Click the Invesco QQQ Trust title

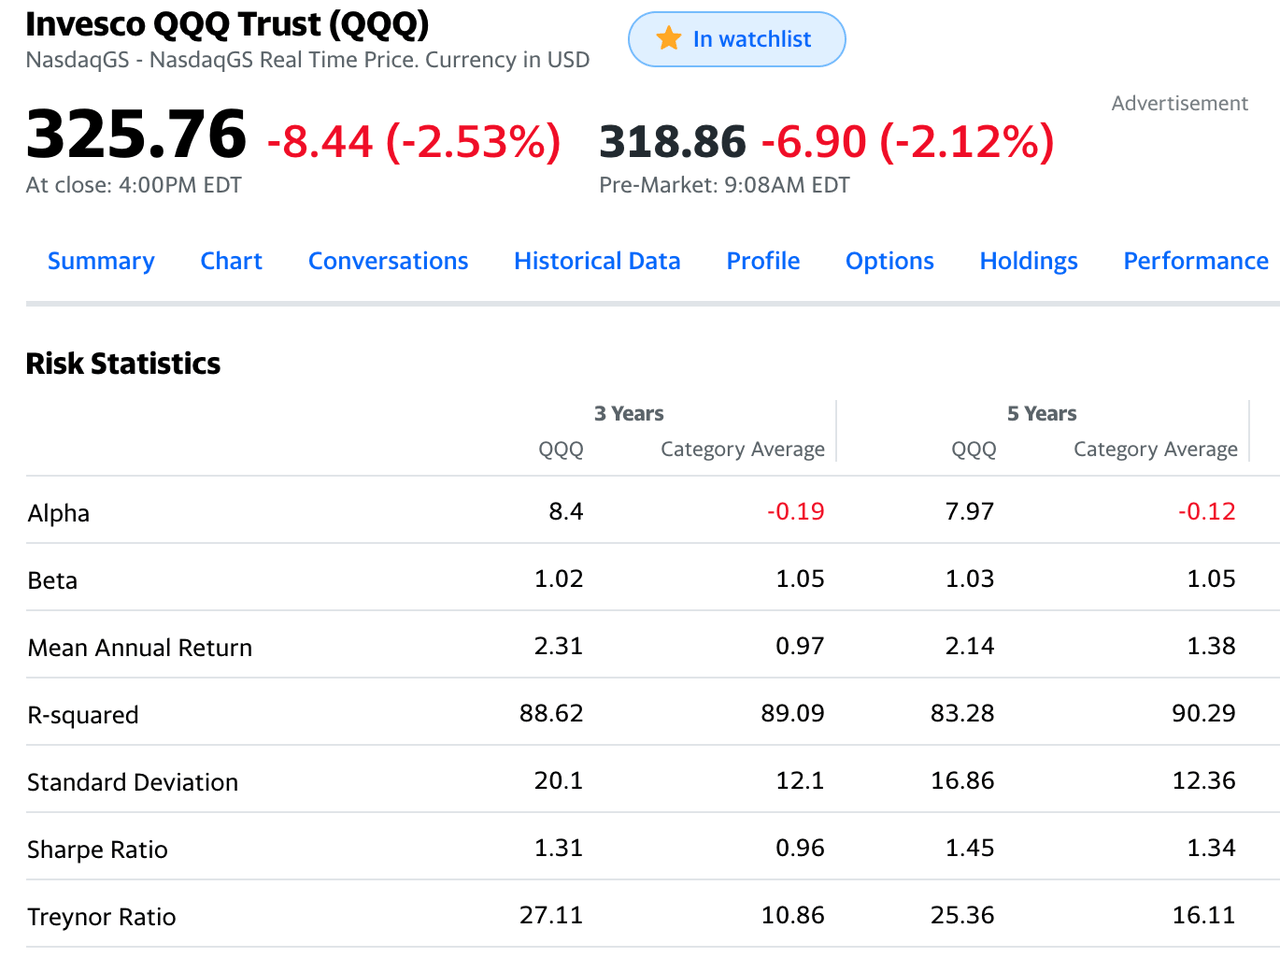point(227,24)
